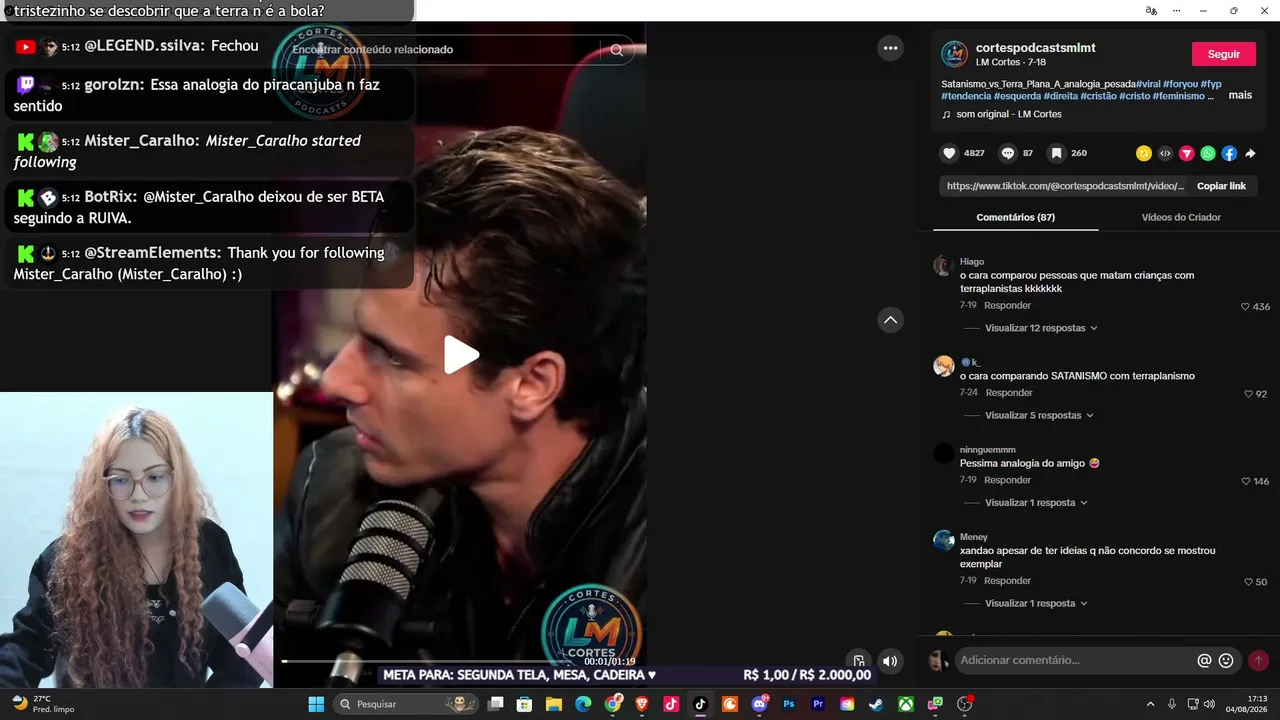This screenshot has height=720, width=1280.
Task: Open the som original - LM Cortes sound
Action: (x=1009, y=114)
